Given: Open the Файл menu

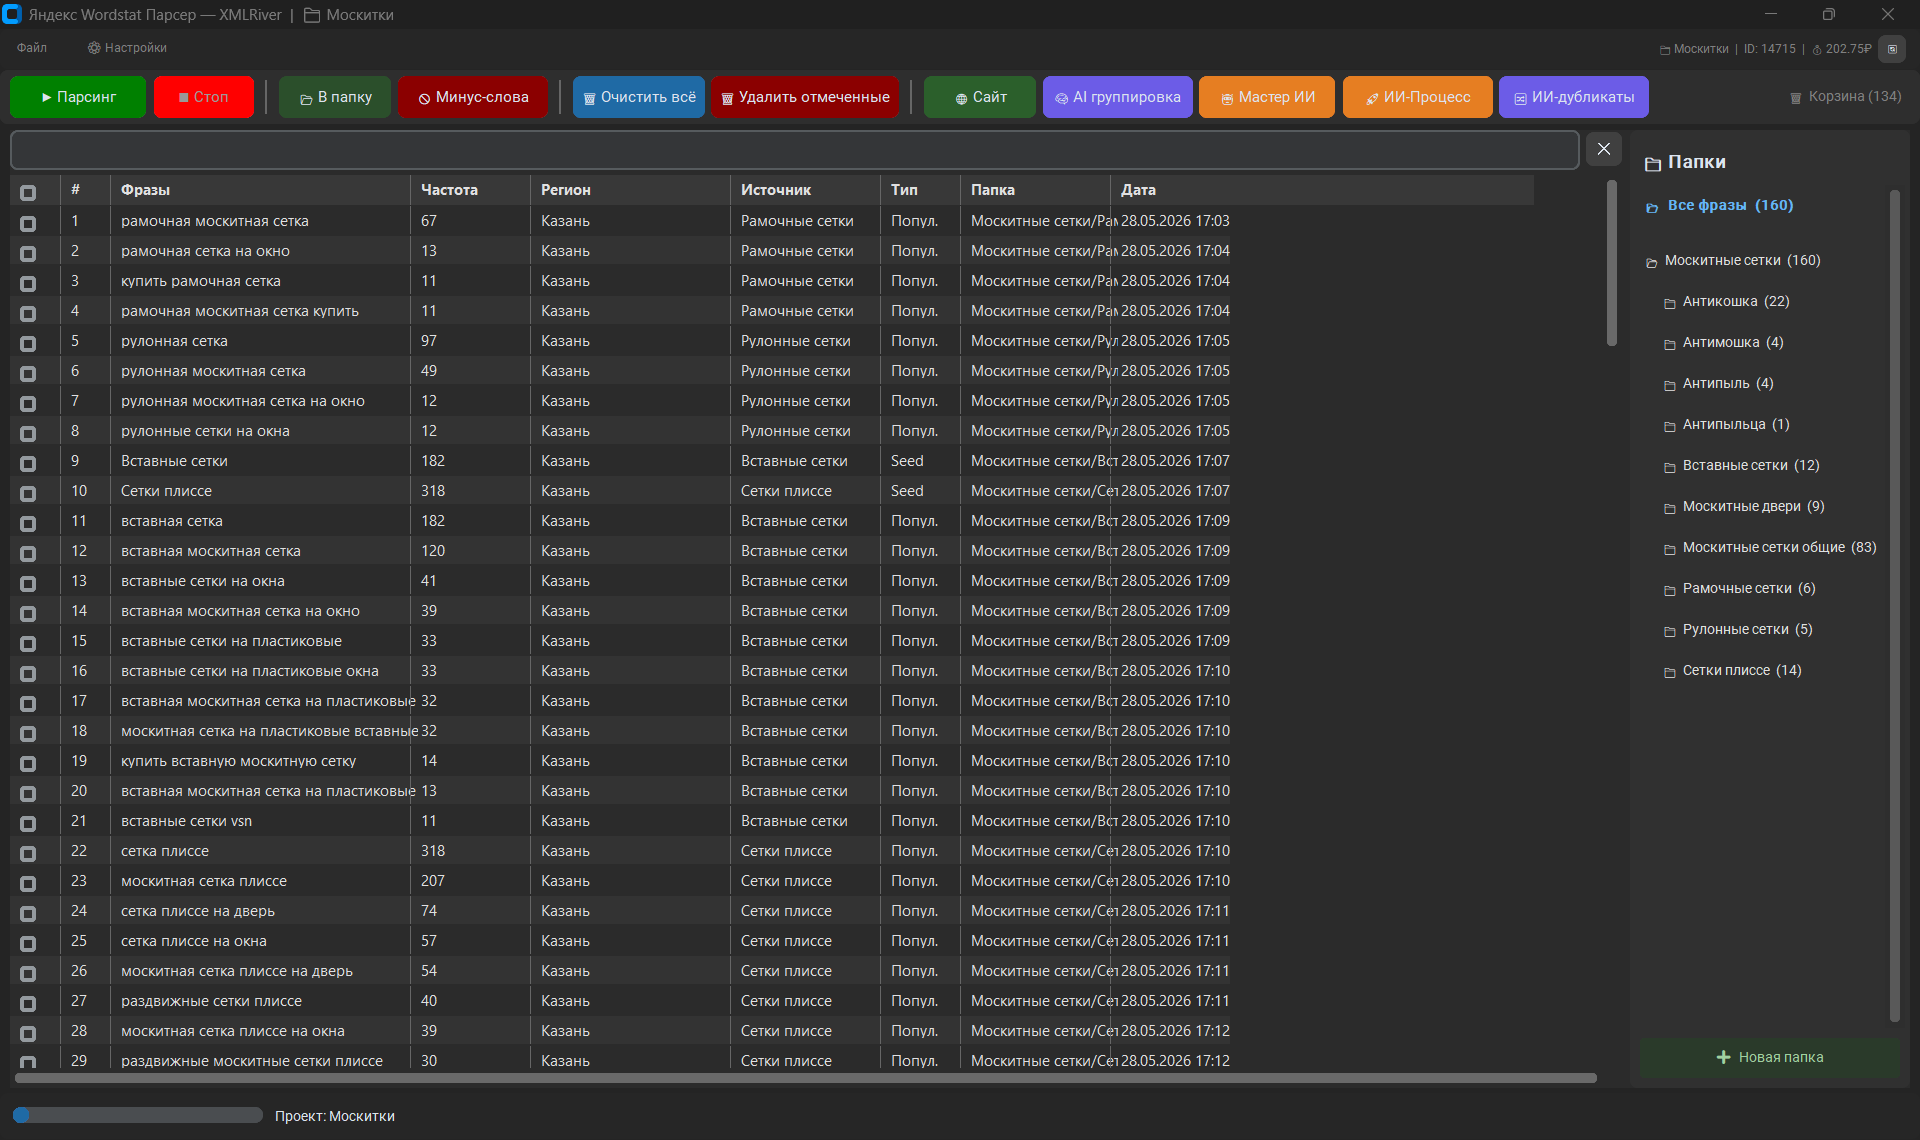Looking at the screenshot, I should point(32,48).
